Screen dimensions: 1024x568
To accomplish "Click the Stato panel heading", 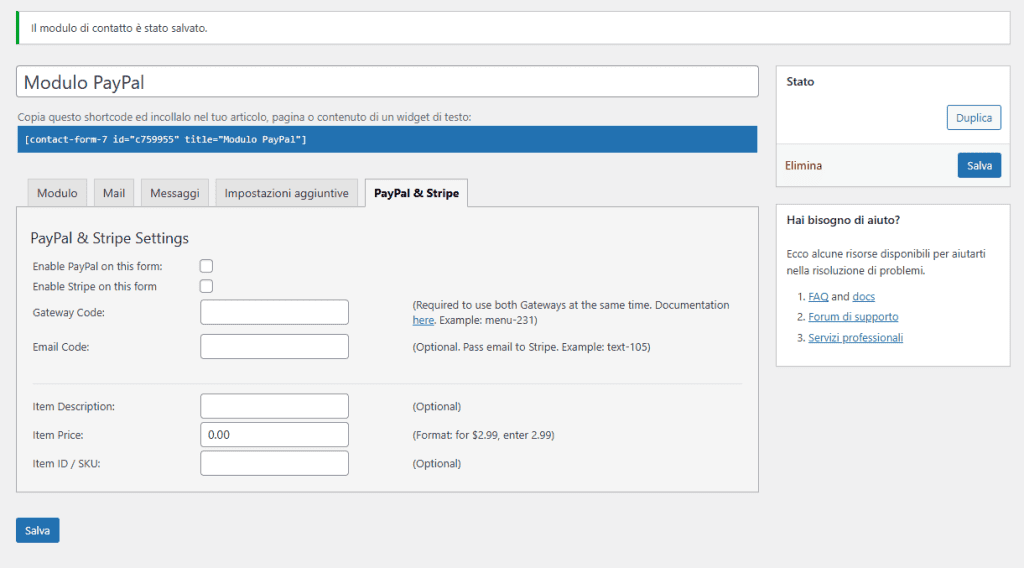I will click(x=800, y=82).
